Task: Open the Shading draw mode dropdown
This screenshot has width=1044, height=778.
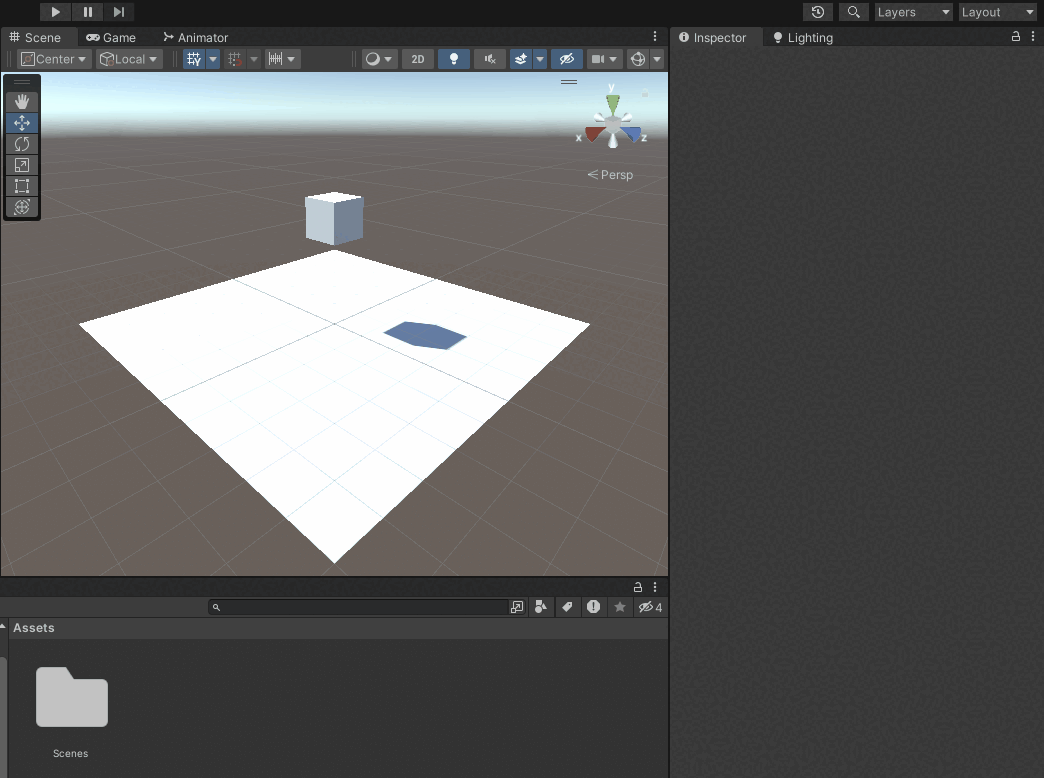Action: 379,59
